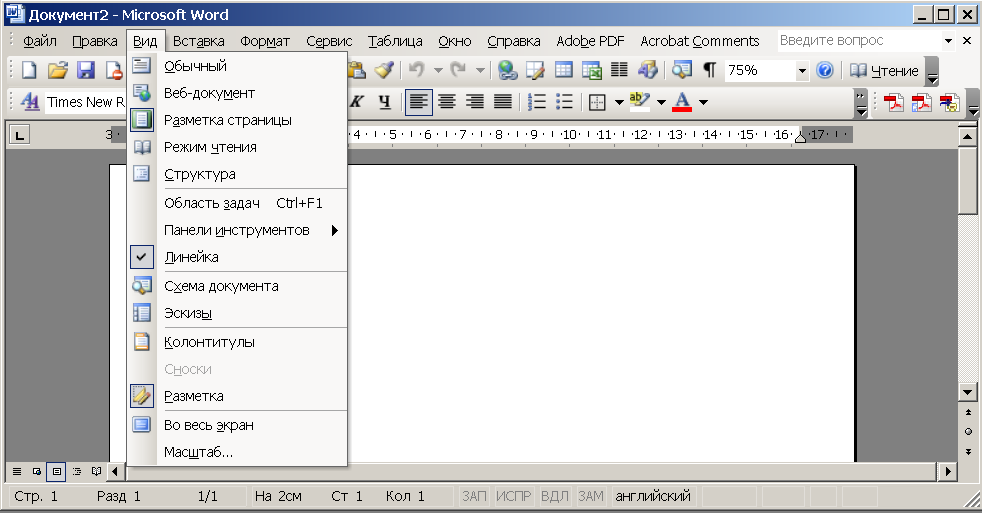
Task: Click the yellow Highlight marker icon
Action: click(x=639, y=101)
